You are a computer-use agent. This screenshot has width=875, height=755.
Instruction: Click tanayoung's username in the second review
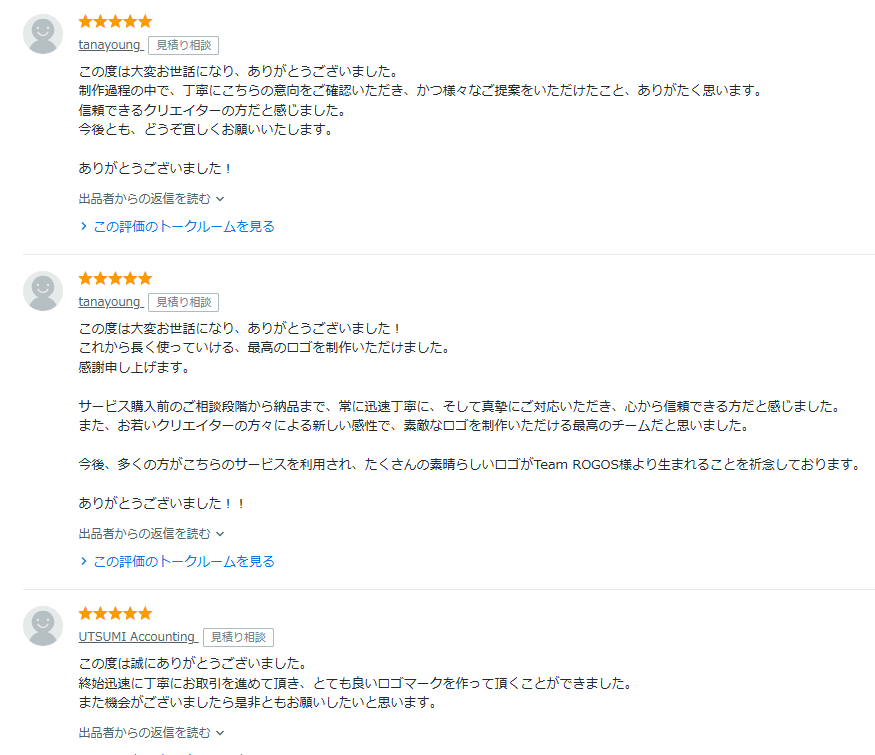[x=108, y=302]
